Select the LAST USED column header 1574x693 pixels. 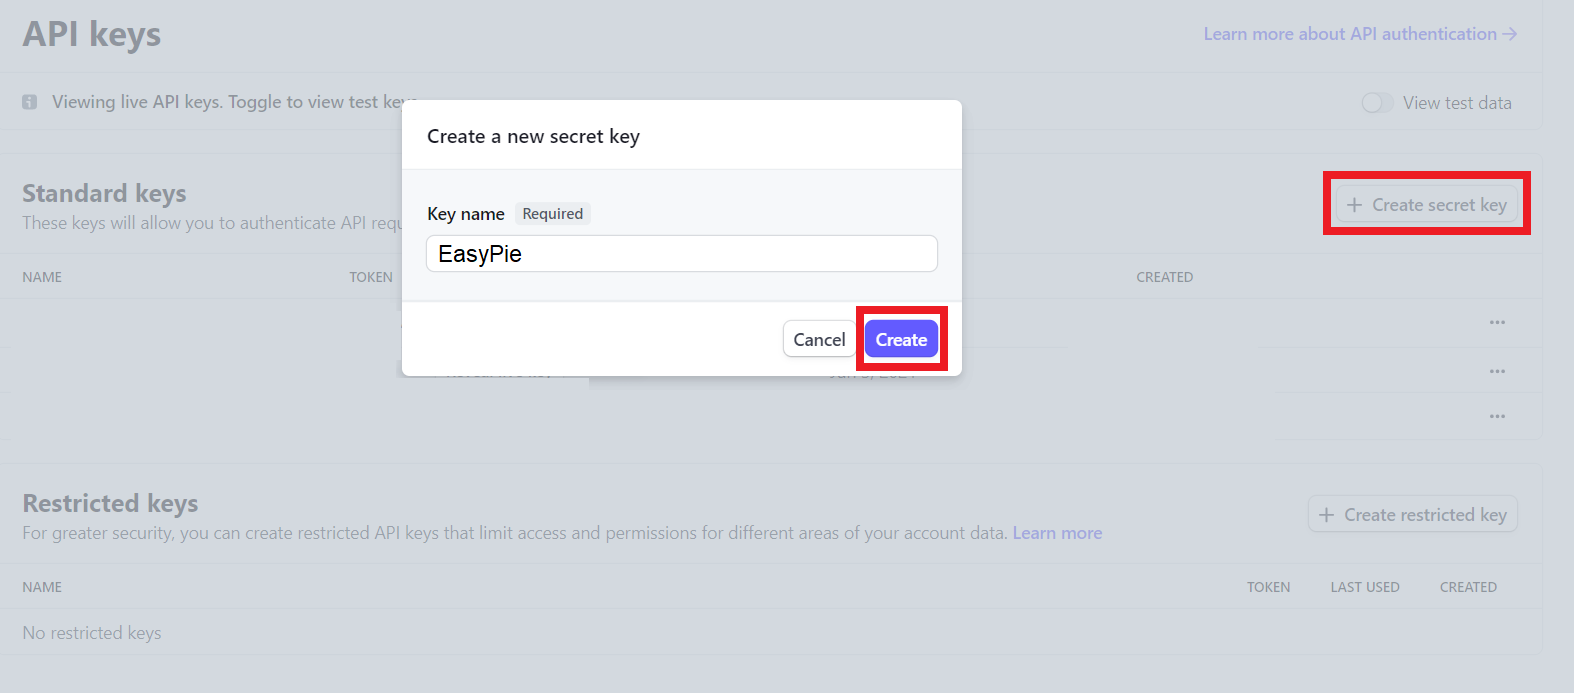(1365, 587)
